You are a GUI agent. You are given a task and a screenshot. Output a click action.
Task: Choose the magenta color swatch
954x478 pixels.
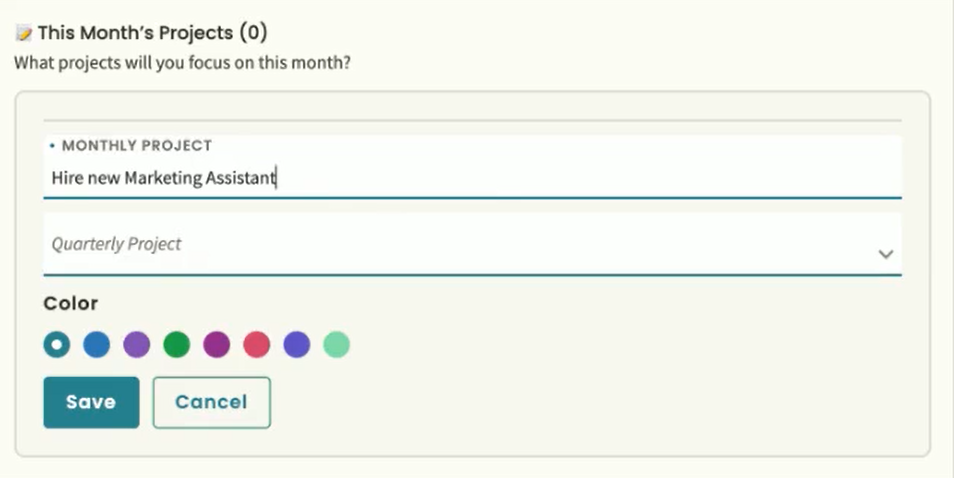click(217, 345)
